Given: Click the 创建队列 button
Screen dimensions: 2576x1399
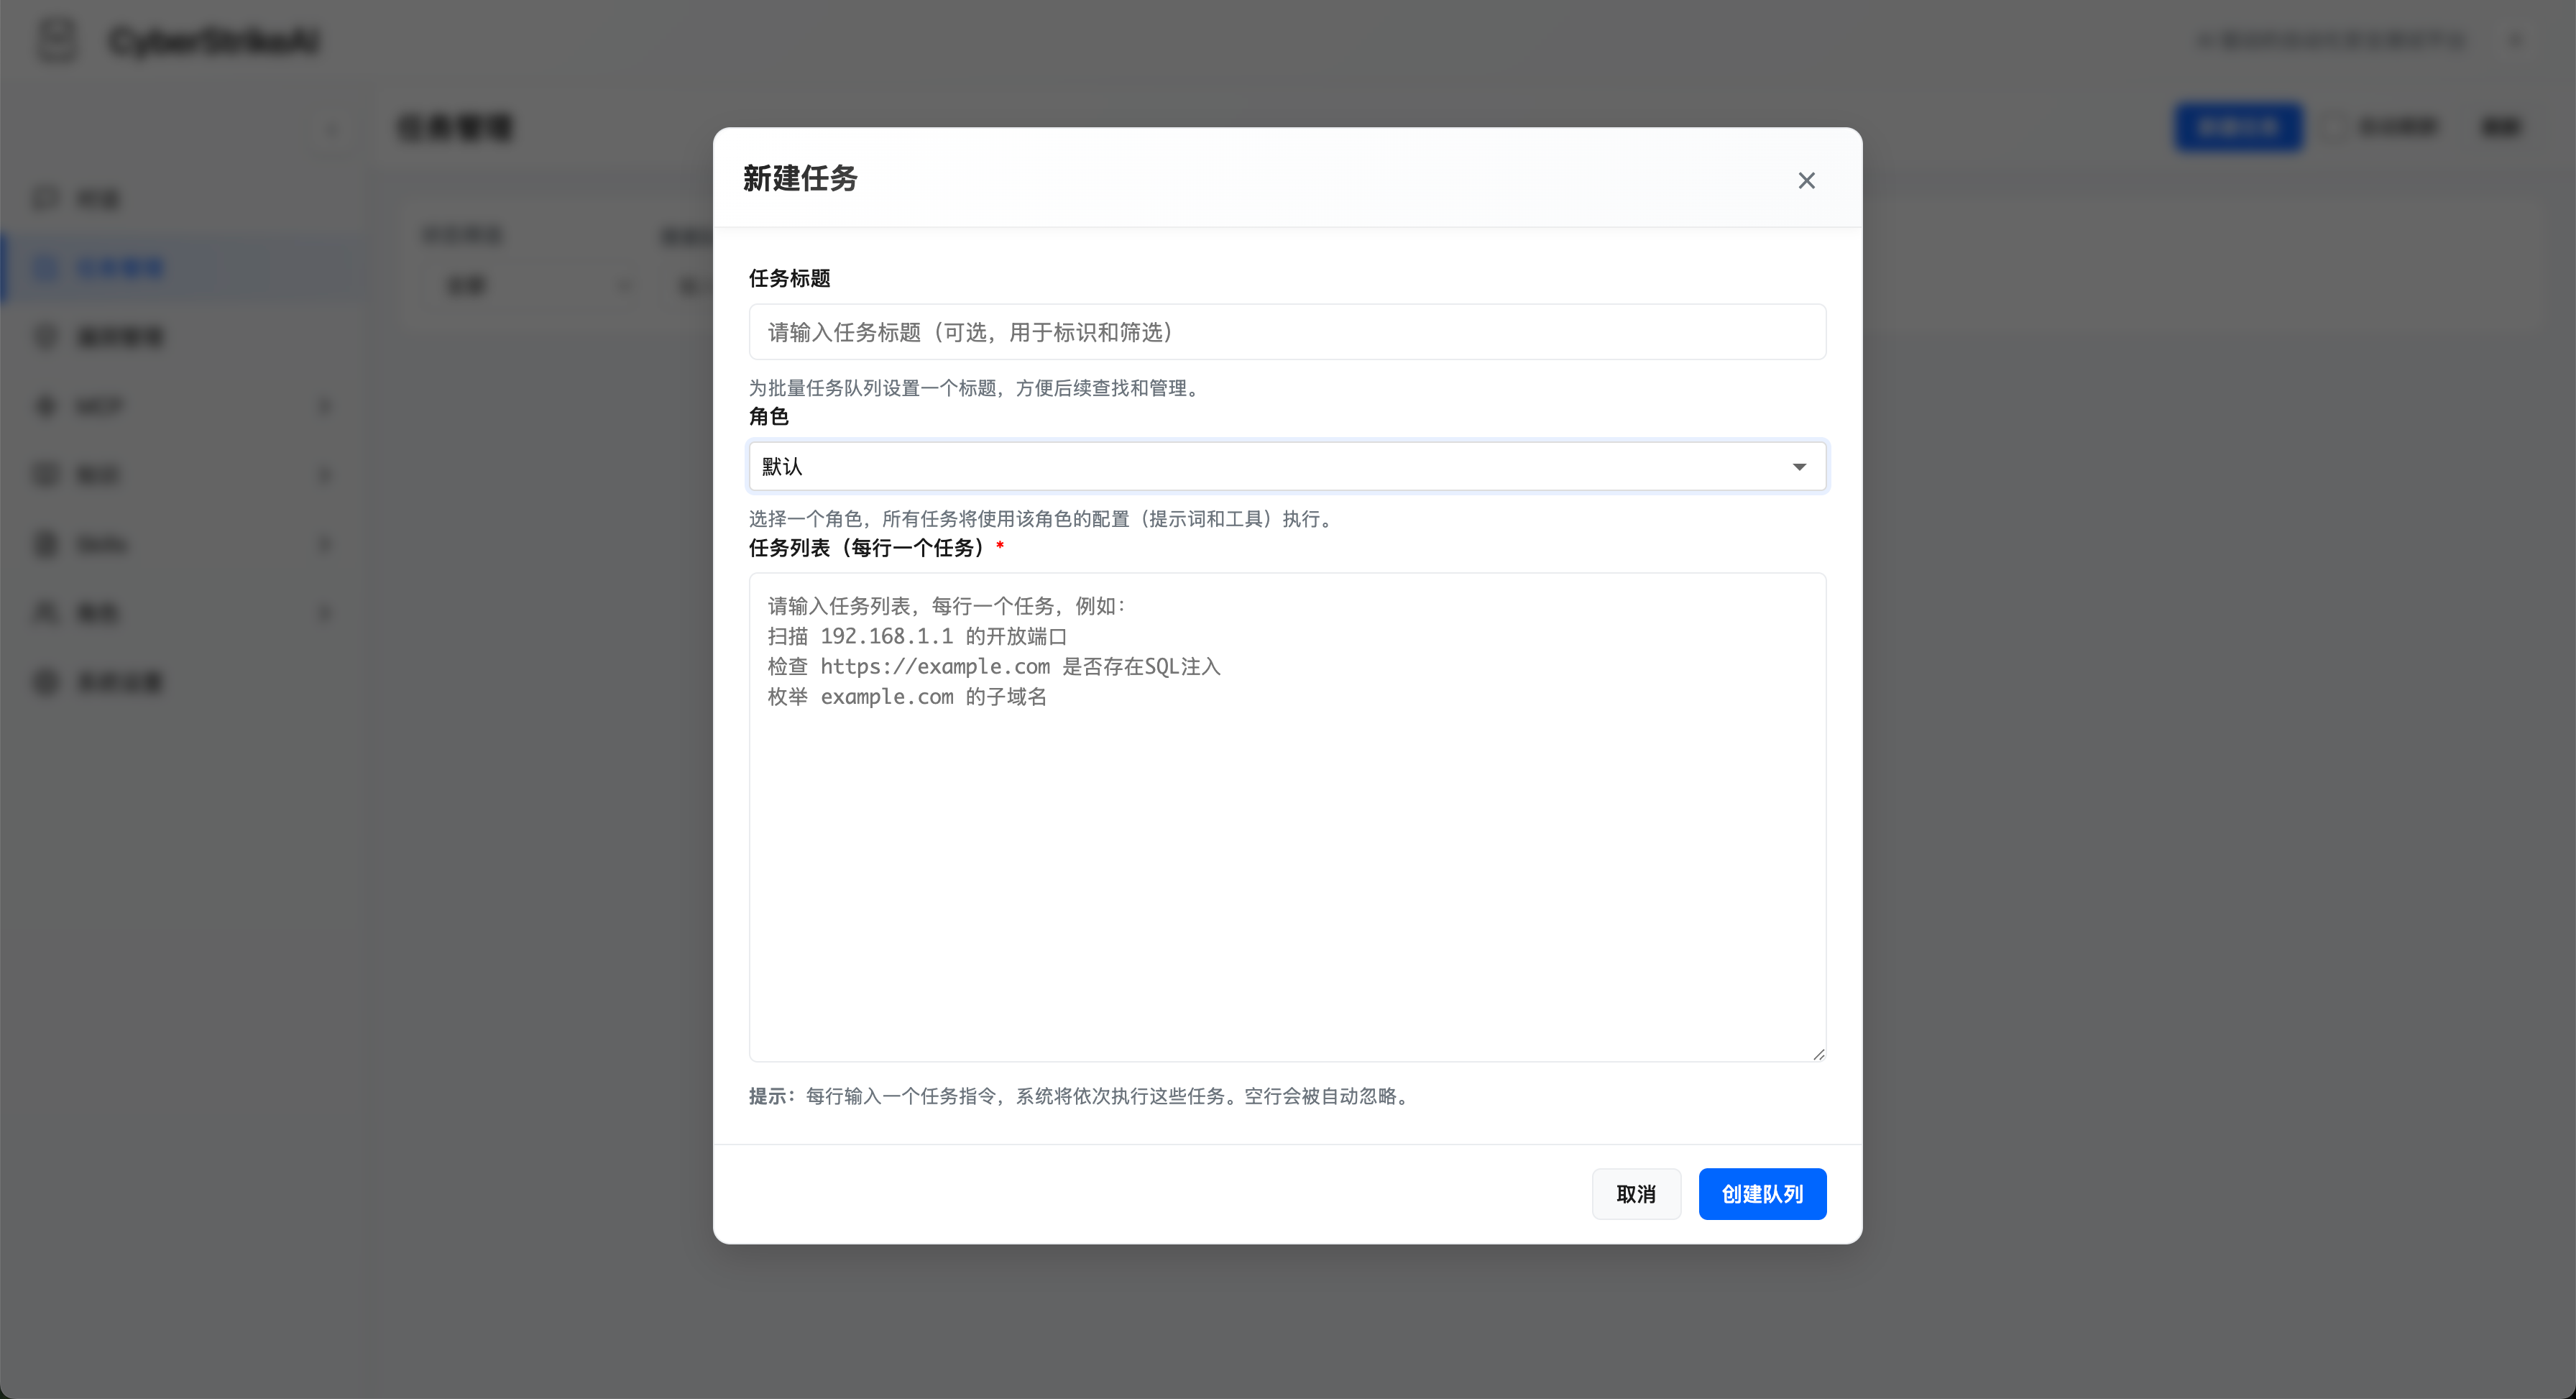Looking at the screenshot, I should pos(1762,1194).
